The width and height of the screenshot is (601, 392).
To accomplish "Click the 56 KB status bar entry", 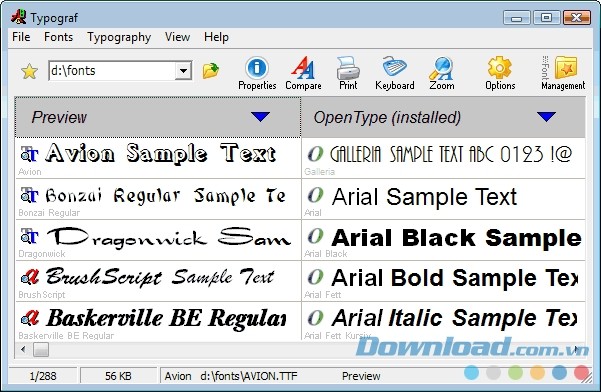I will tap(118, 376).
